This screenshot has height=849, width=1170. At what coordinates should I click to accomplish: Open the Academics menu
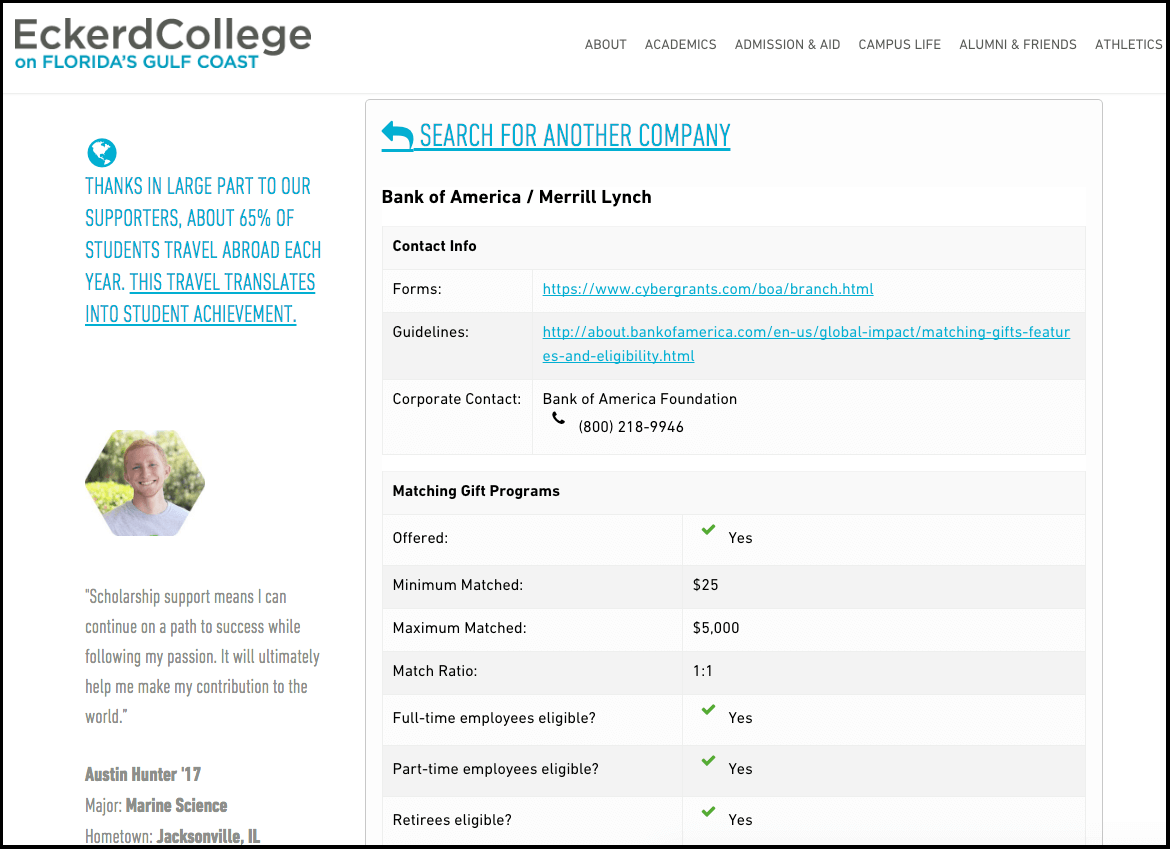681,45
